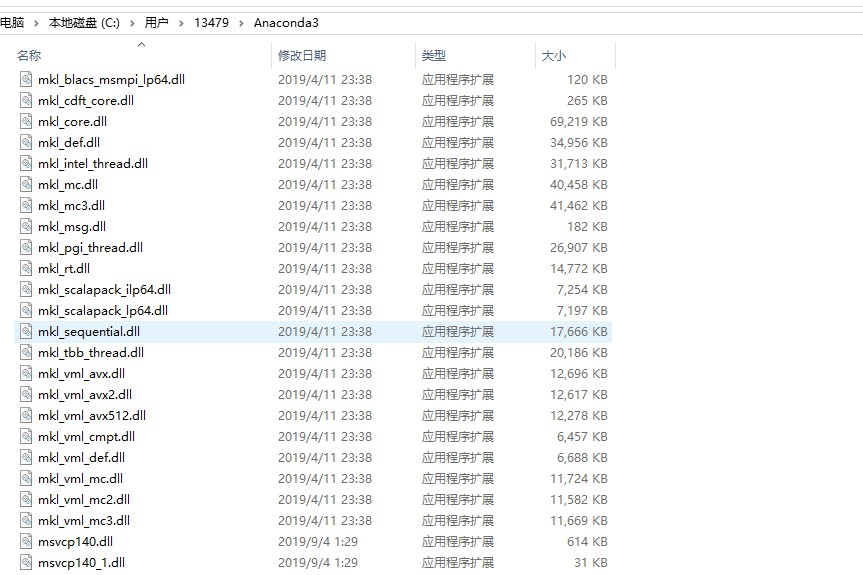
Task: Select file name mkl_intel_thread.dll
Action: 92,163
